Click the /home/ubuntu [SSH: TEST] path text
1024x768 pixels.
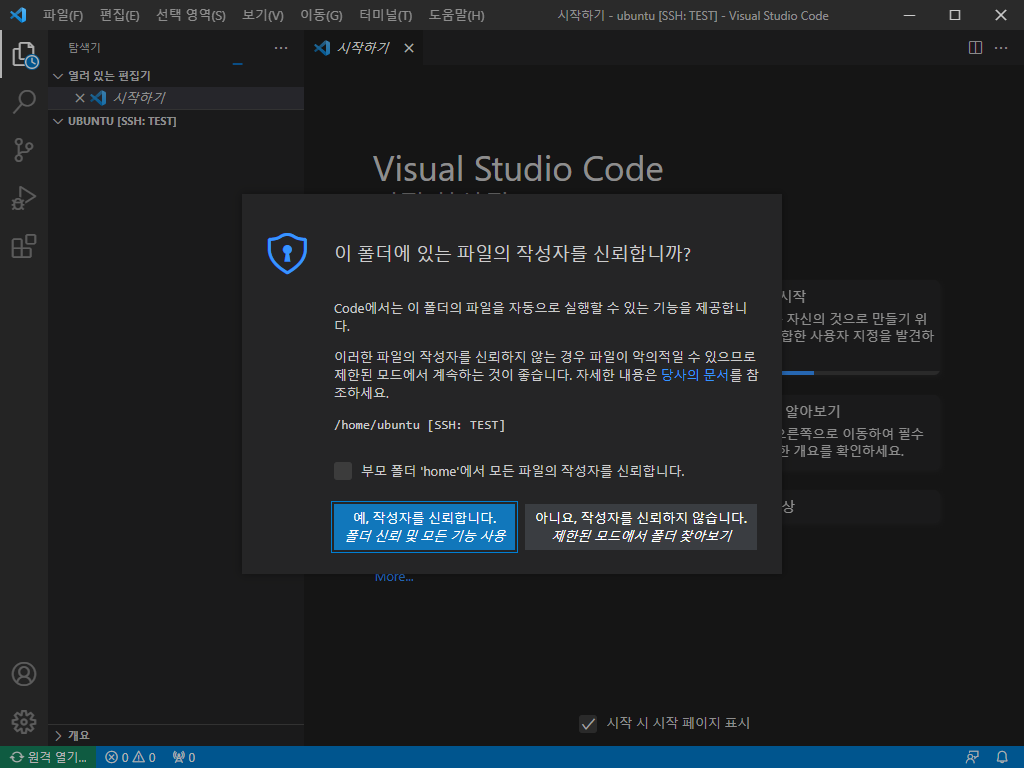(x=420, y=425)
